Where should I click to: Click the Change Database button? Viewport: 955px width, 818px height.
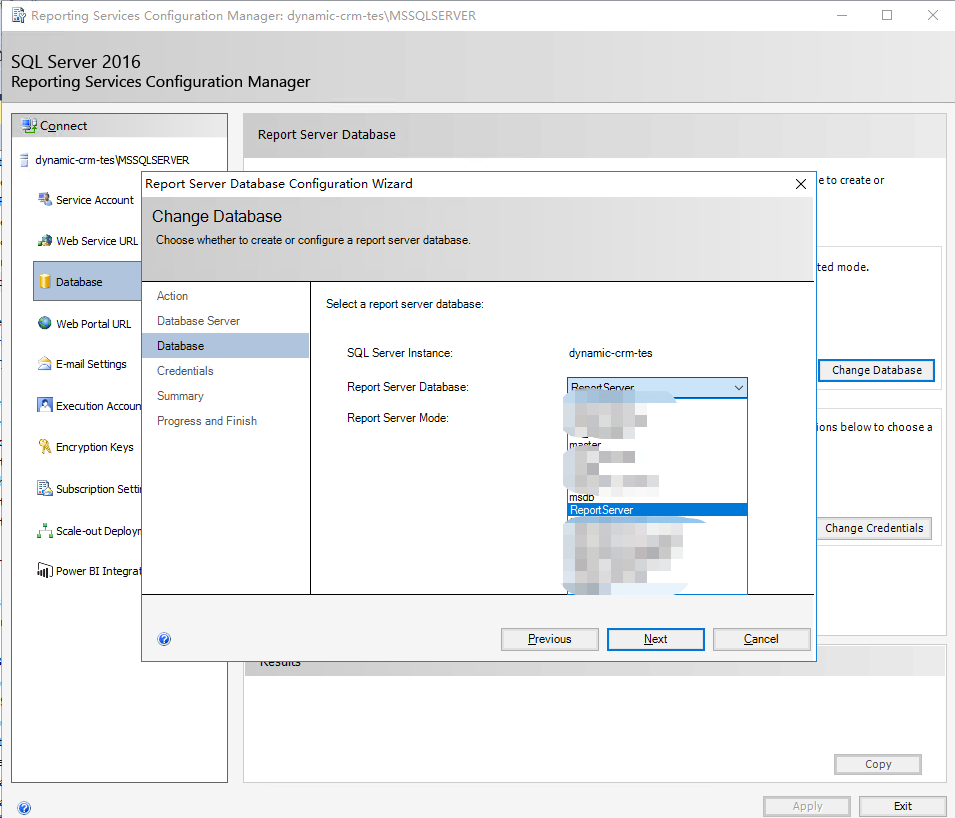876,370
